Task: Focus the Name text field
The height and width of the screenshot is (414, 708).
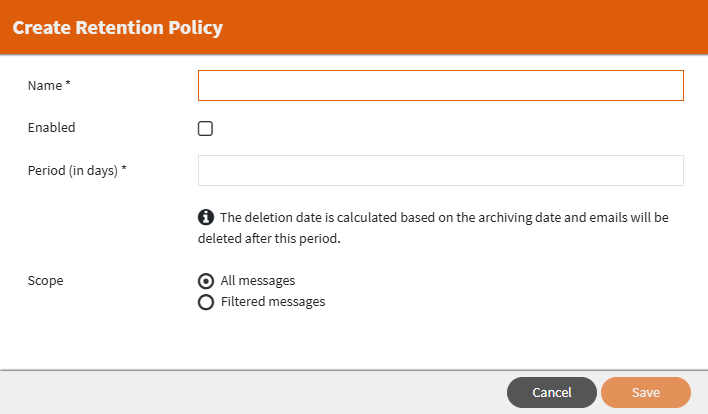Action: [x=440, y=86]
